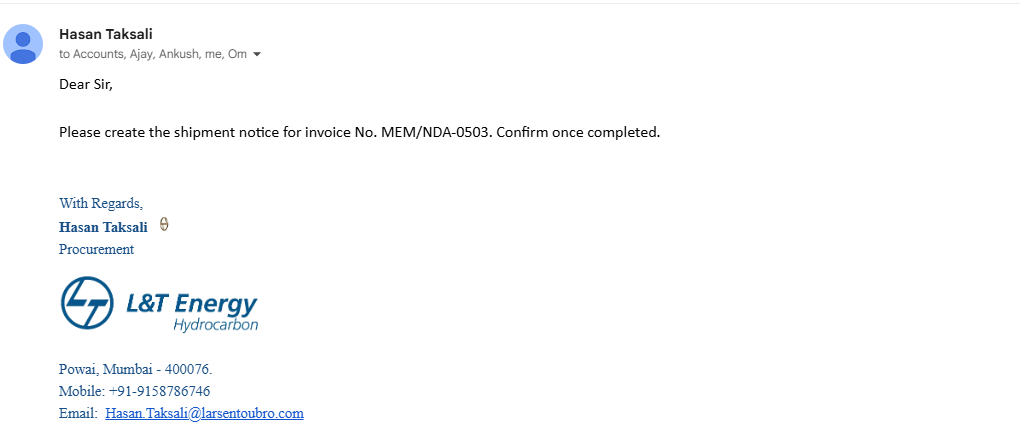
Task: Expand recipient details arrow beside Om
Action: pos(256,55)
